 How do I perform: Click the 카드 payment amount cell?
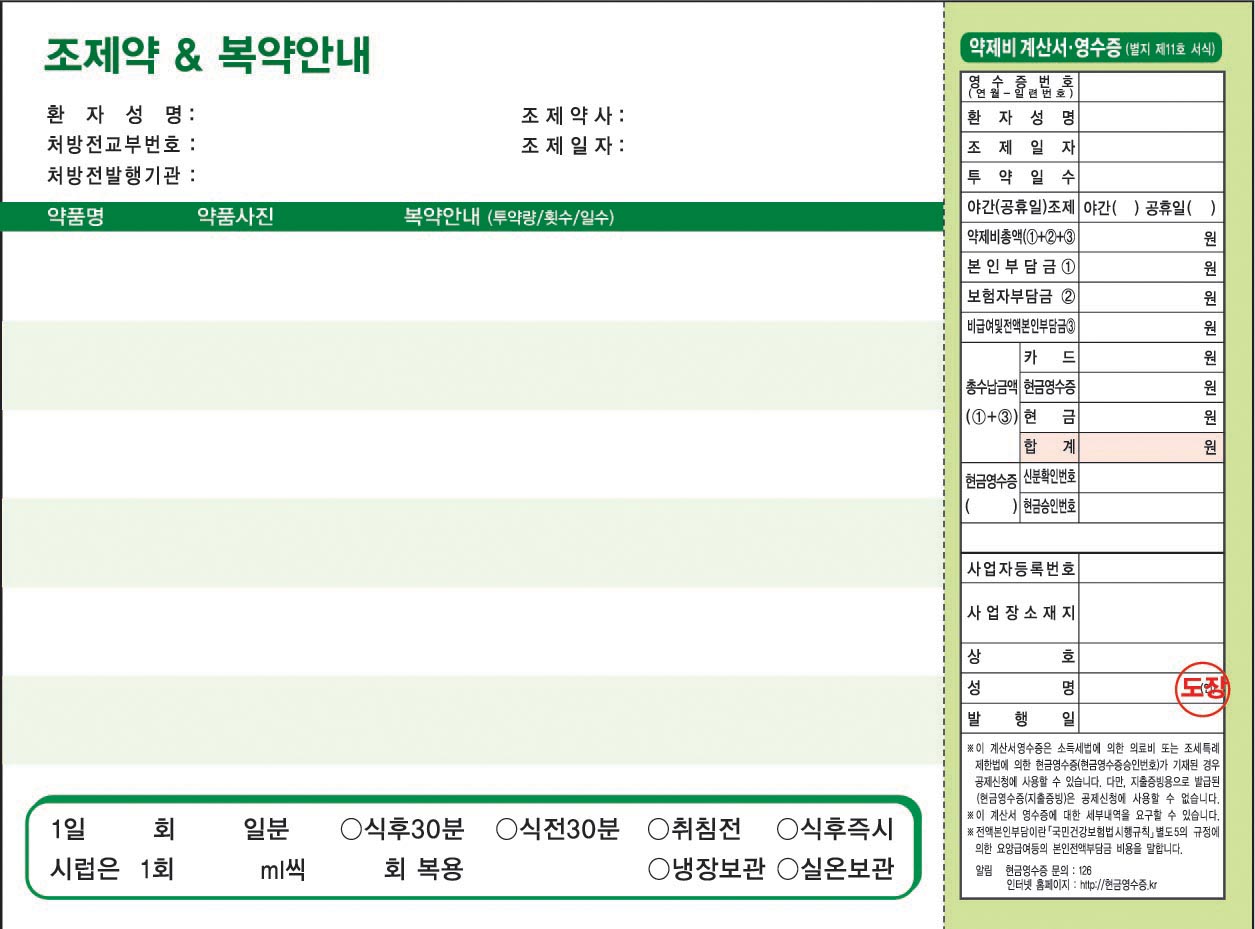pyautogui.click(x=1151, y=358)
